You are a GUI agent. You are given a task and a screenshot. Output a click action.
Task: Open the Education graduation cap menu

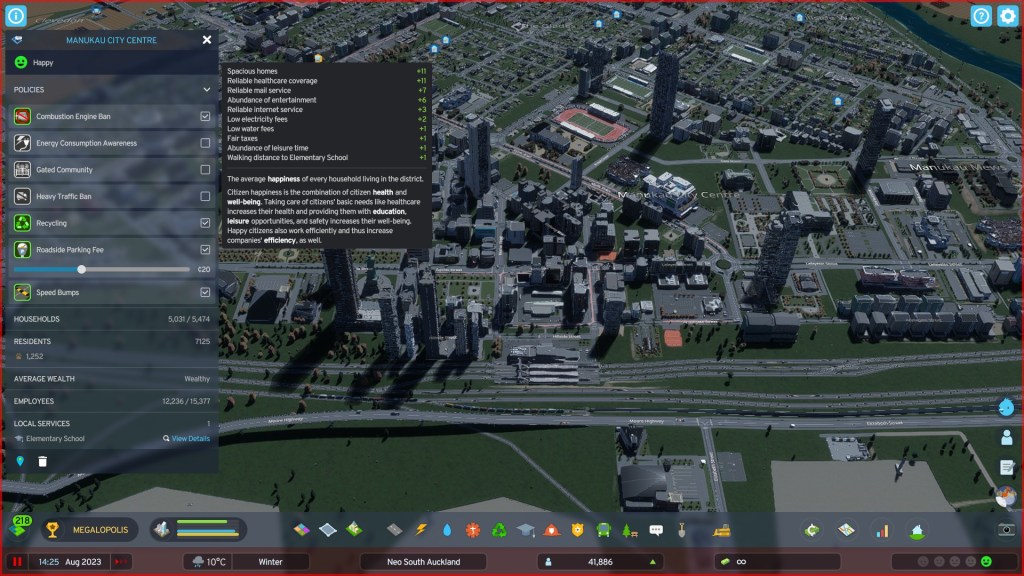(525, 529)
